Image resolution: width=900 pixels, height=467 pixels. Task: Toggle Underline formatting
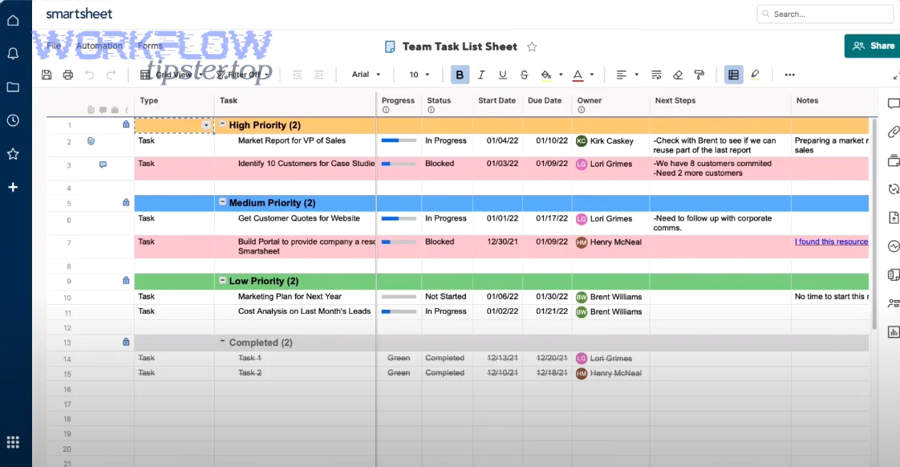click(503, 75)
